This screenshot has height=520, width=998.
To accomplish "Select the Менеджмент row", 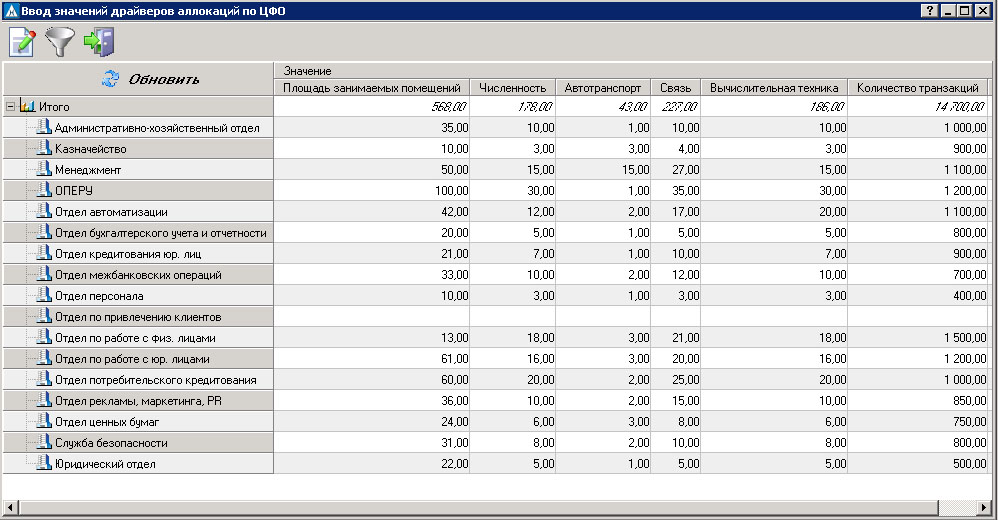I will [87, 170].
